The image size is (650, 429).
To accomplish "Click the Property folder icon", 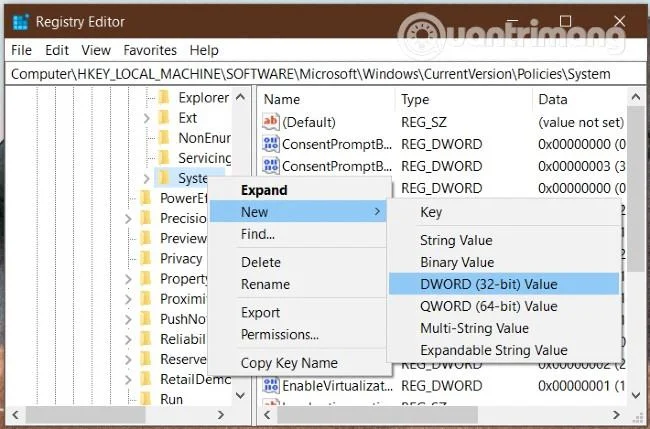I will [146, 279].
